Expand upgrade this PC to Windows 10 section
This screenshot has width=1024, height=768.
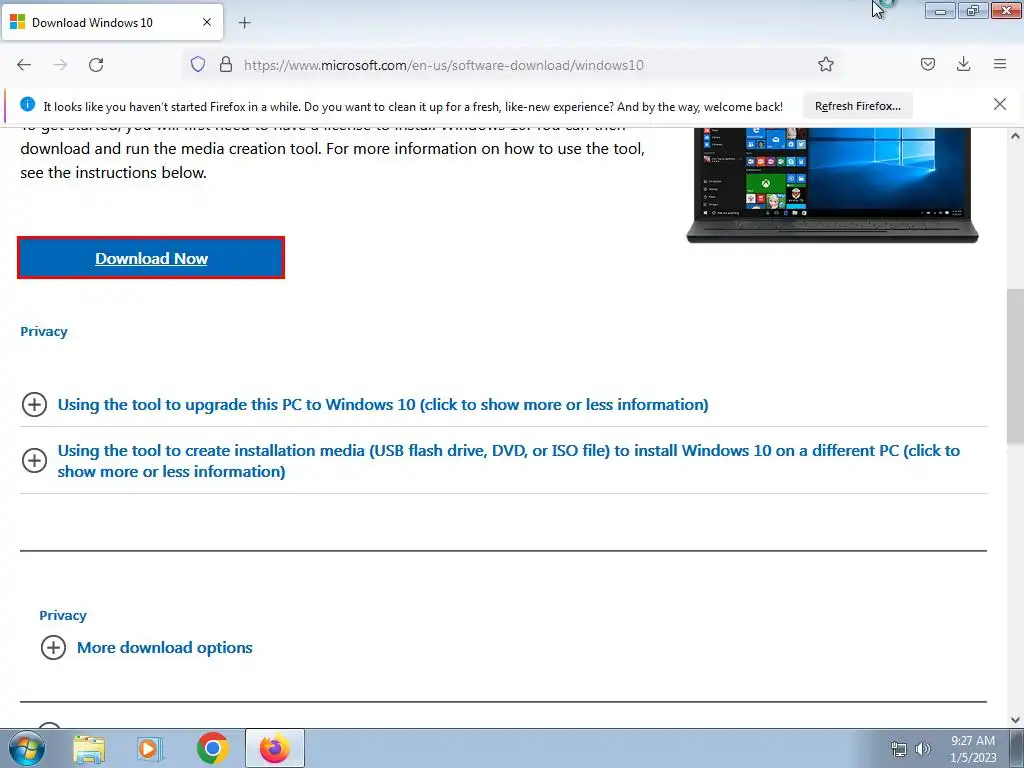click(383, 405)
